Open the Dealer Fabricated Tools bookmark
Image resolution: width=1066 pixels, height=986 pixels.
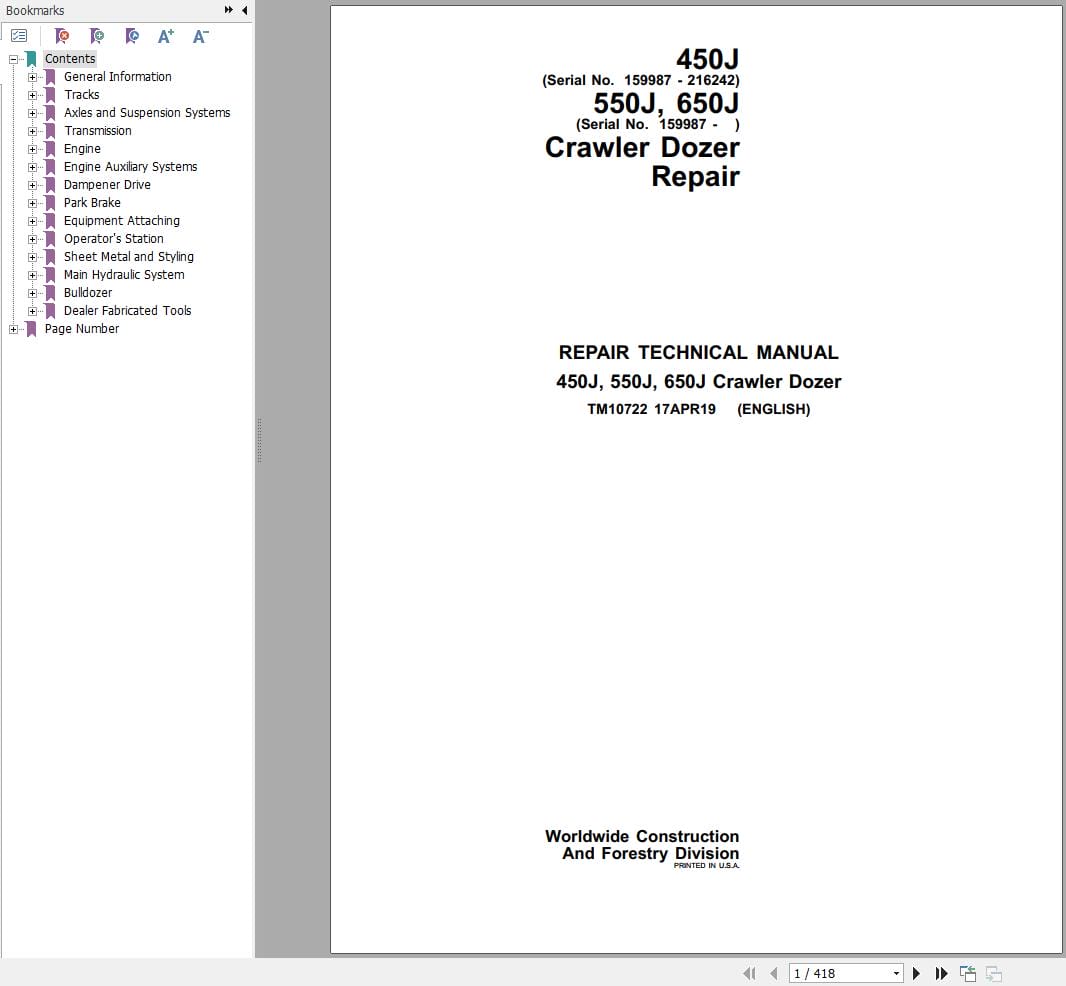point(127,311)
